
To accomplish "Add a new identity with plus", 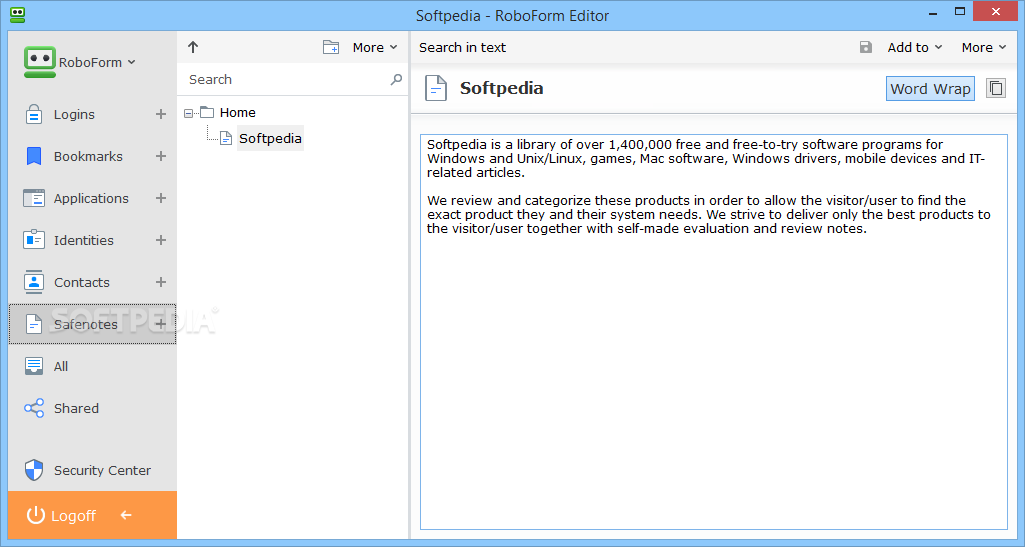I will (161, 240).
